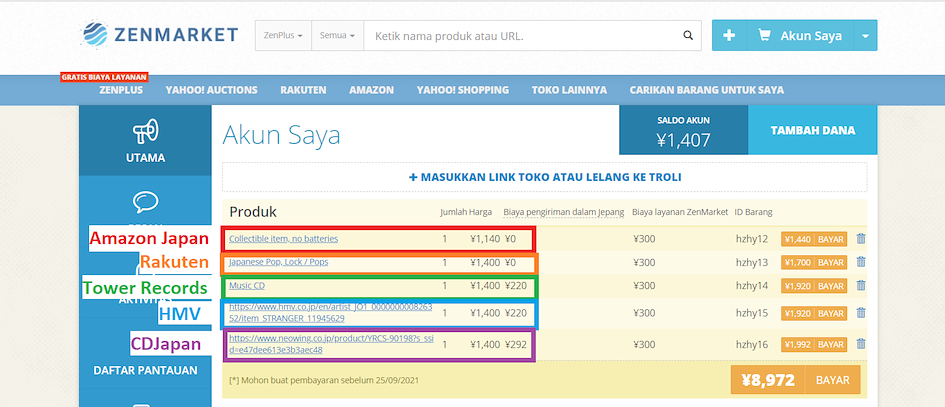Pay ¥1,992 for item hzhy16
This screenshot has width=945, height=407.
point(814,344)
